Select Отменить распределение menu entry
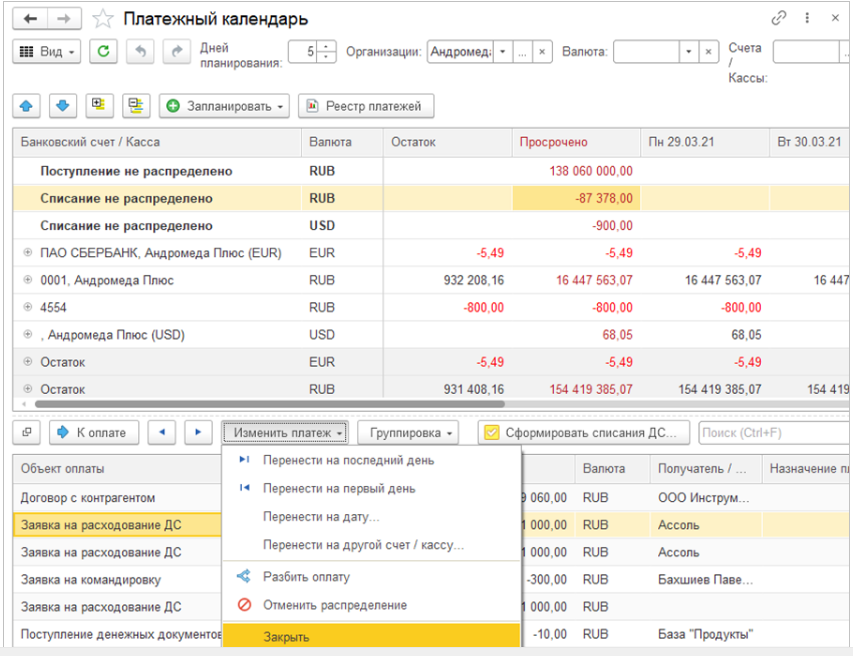 (x=334, y=605)
